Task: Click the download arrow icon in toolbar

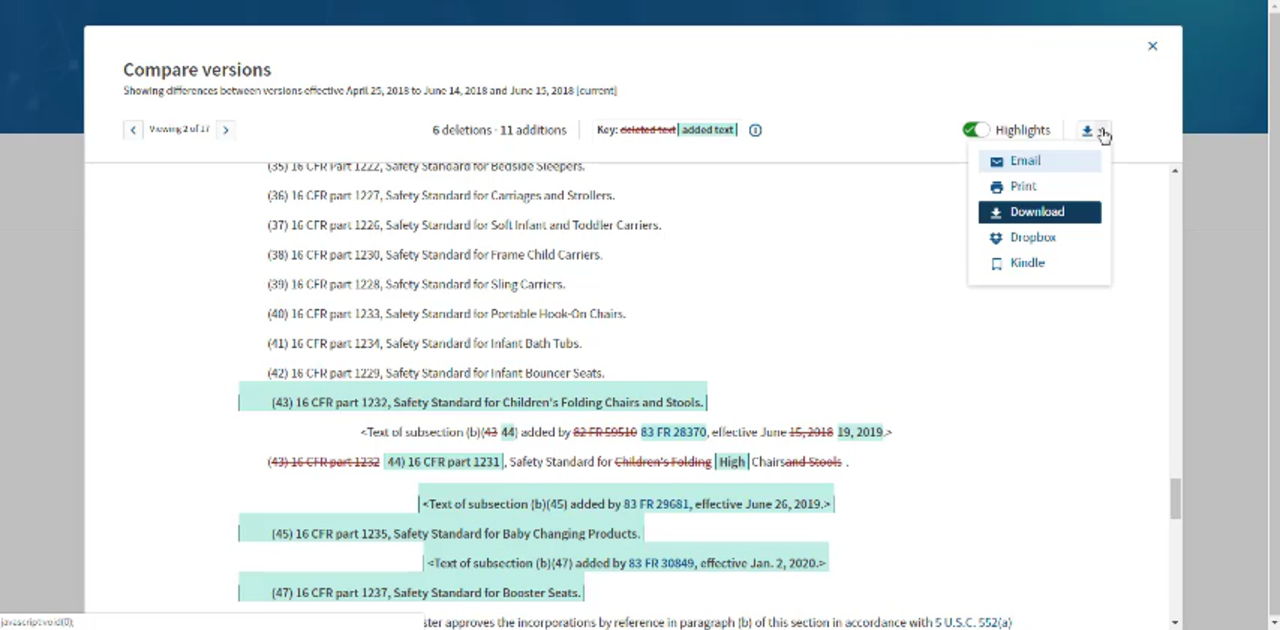Action: click(x=1087, y=130)
